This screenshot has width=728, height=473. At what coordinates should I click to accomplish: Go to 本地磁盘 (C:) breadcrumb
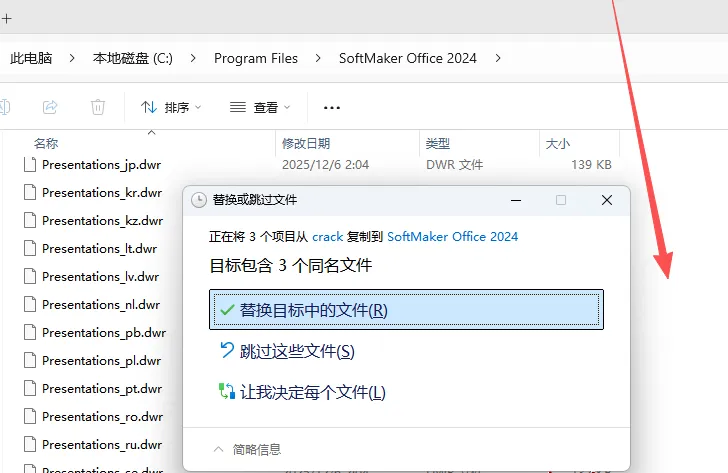132,58
